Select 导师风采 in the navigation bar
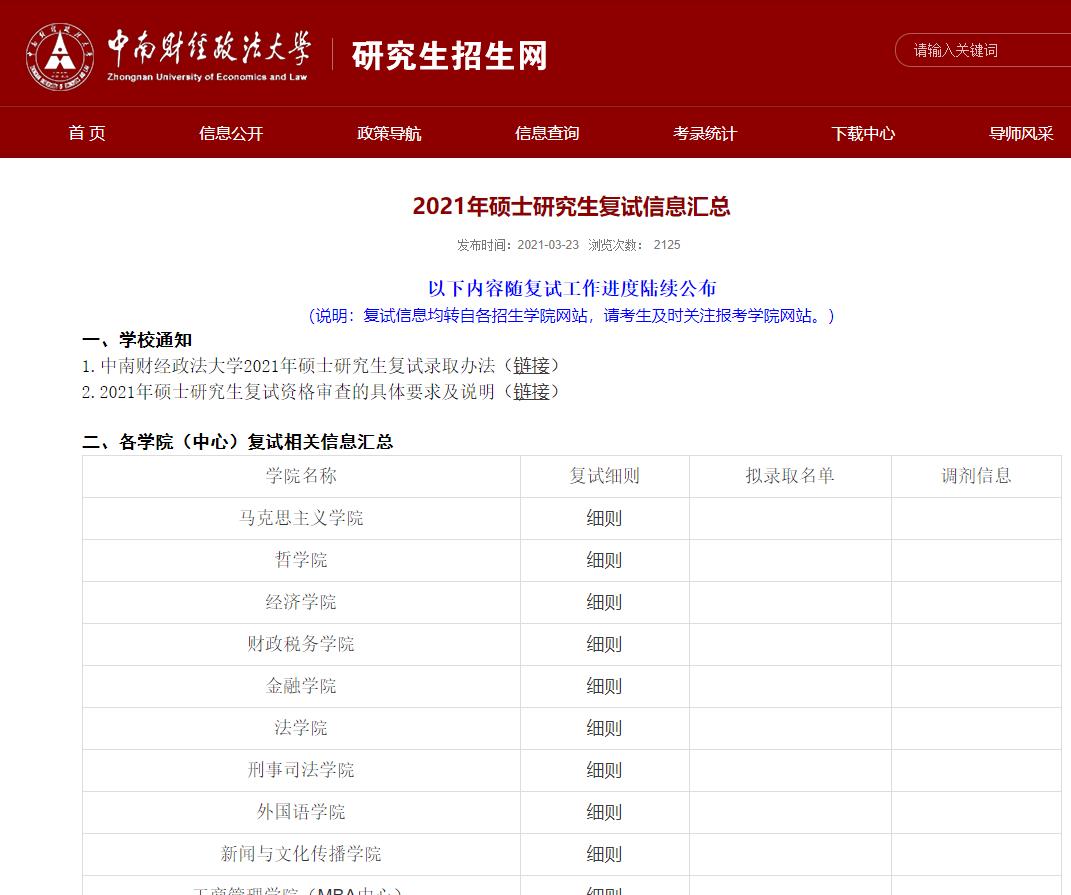 tap(1021, 133)
